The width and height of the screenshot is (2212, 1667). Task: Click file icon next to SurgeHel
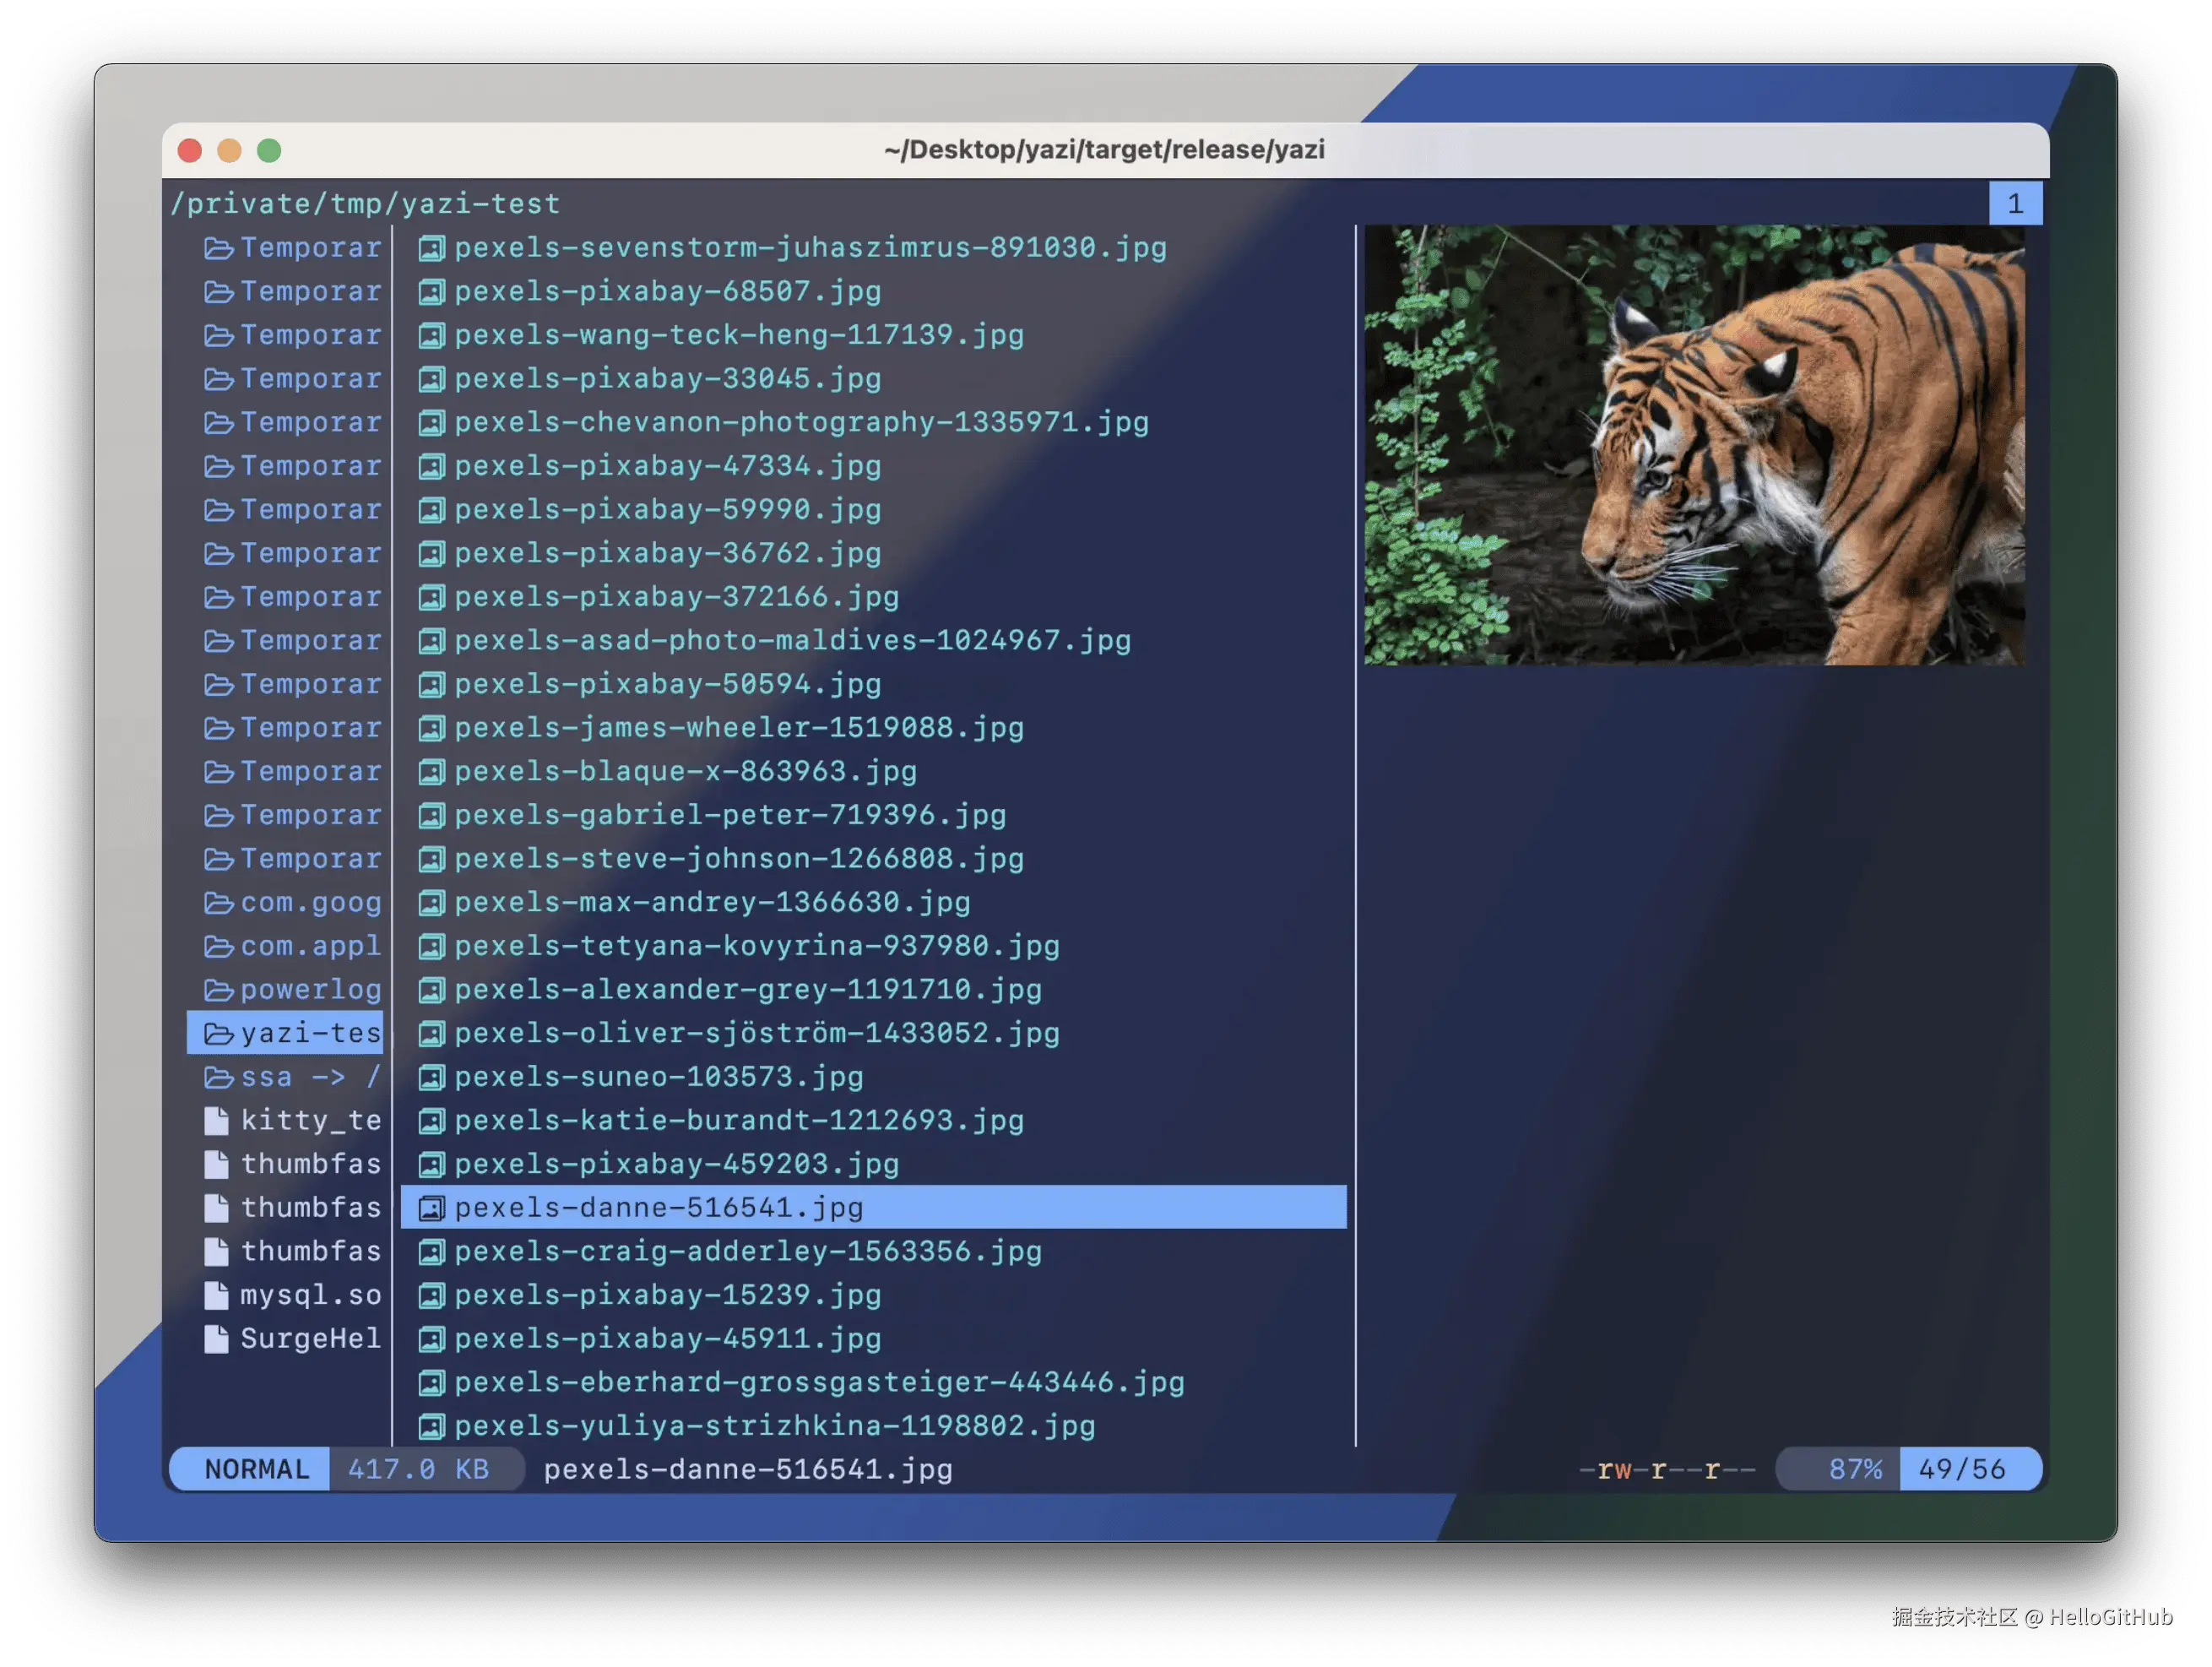(x=216, y=1339)
